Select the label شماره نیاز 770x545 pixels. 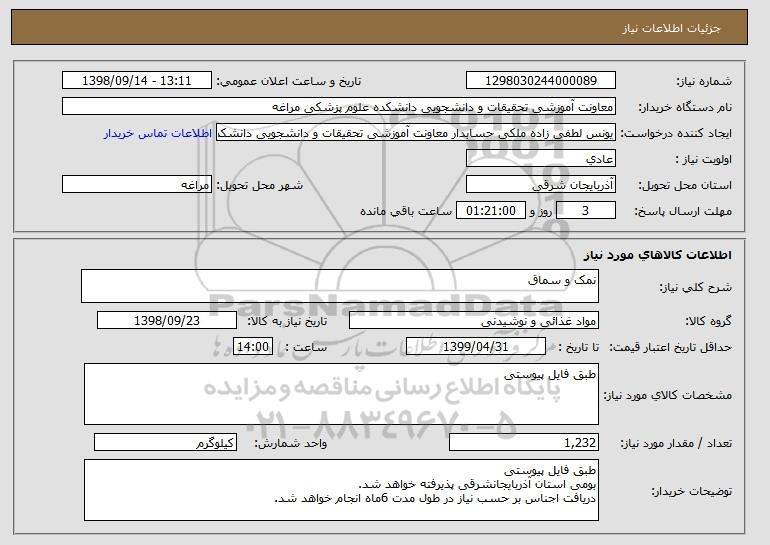pyautogui.click(x=704, y=82)
